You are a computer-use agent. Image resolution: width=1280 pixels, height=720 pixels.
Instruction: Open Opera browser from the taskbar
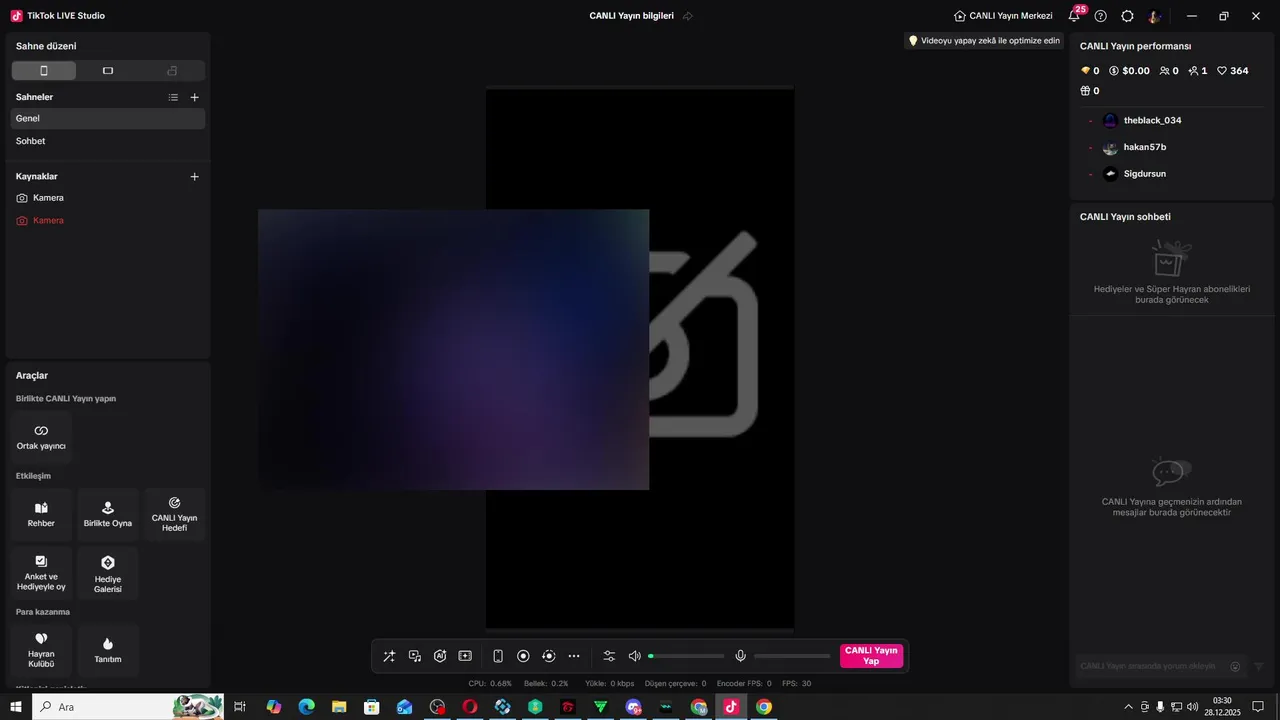tap(470, 707)
